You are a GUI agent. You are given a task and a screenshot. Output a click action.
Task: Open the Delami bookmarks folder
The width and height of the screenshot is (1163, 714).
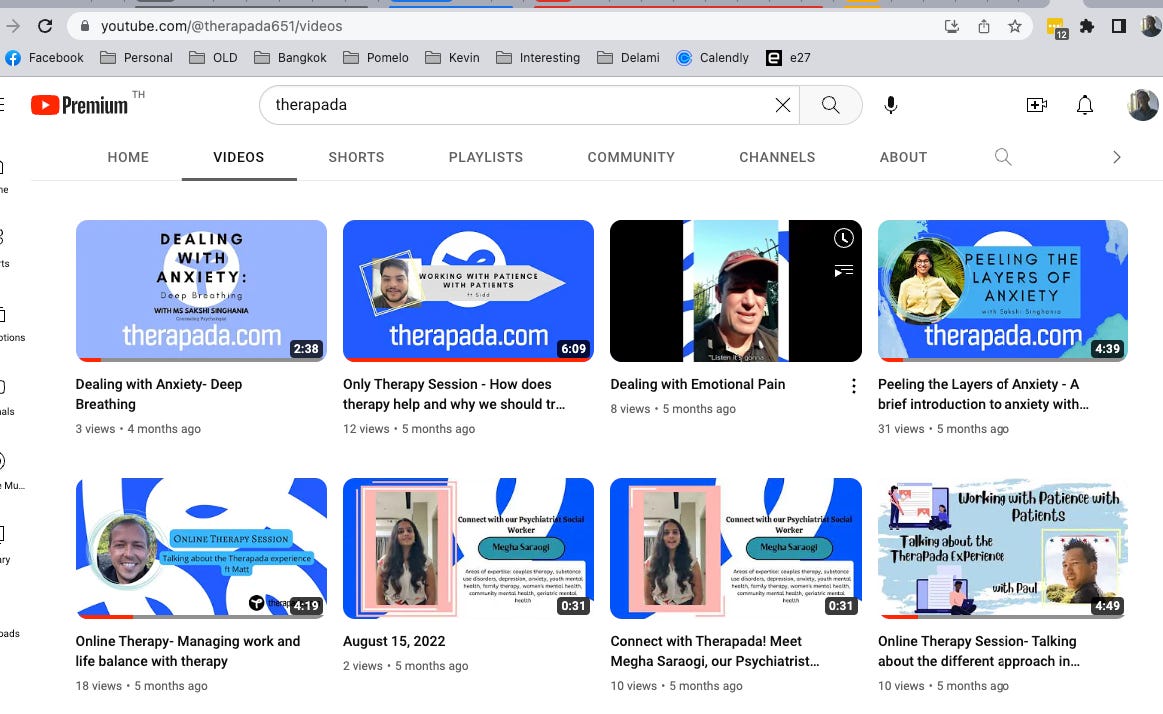point(628,58)
